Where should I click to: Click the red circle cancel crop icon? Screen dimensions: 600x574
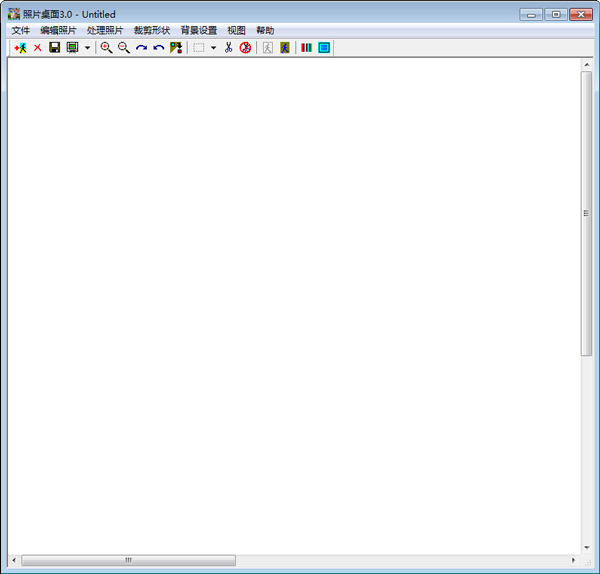point(245,47)
